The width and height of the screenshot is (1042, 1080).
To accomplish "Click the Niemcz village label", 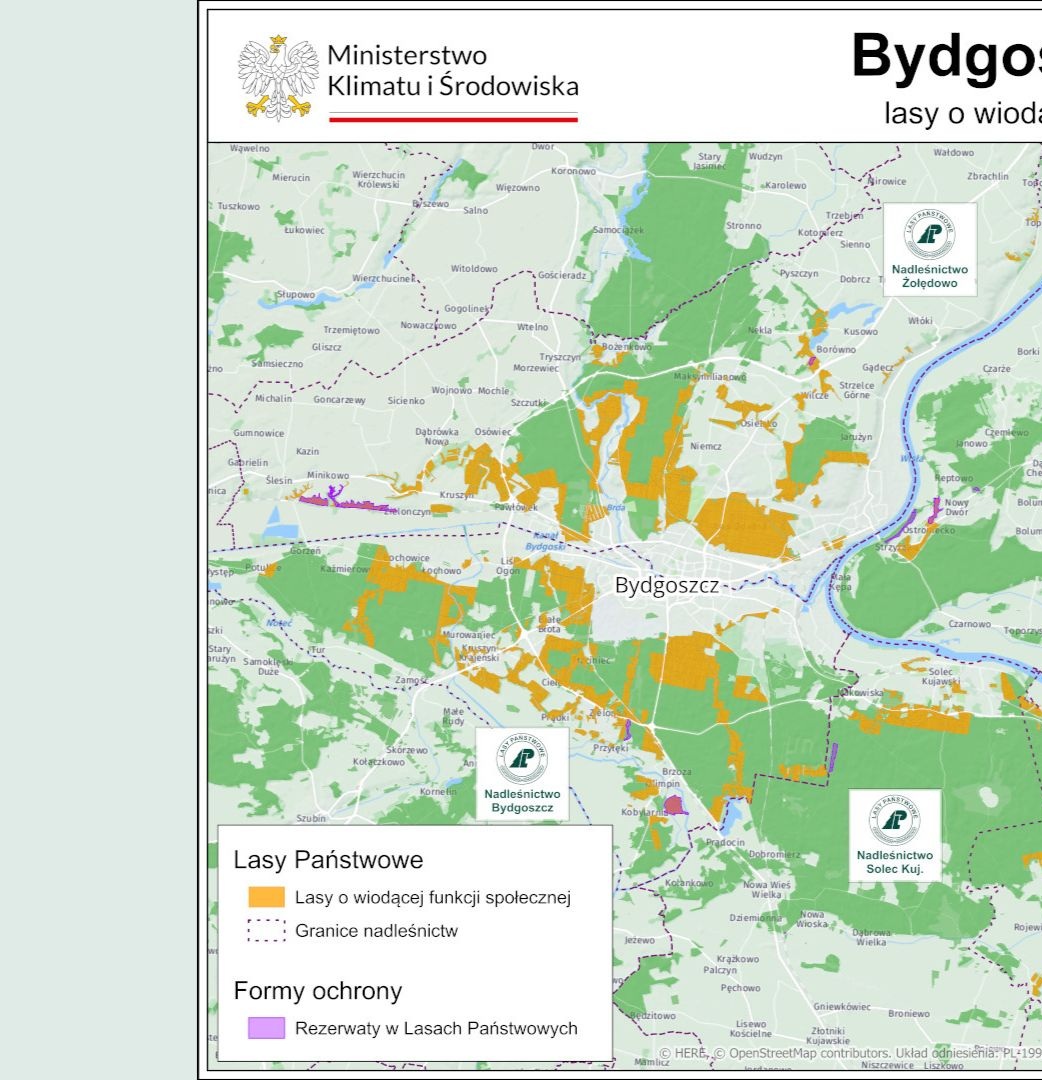I will [x=705, y=446].
